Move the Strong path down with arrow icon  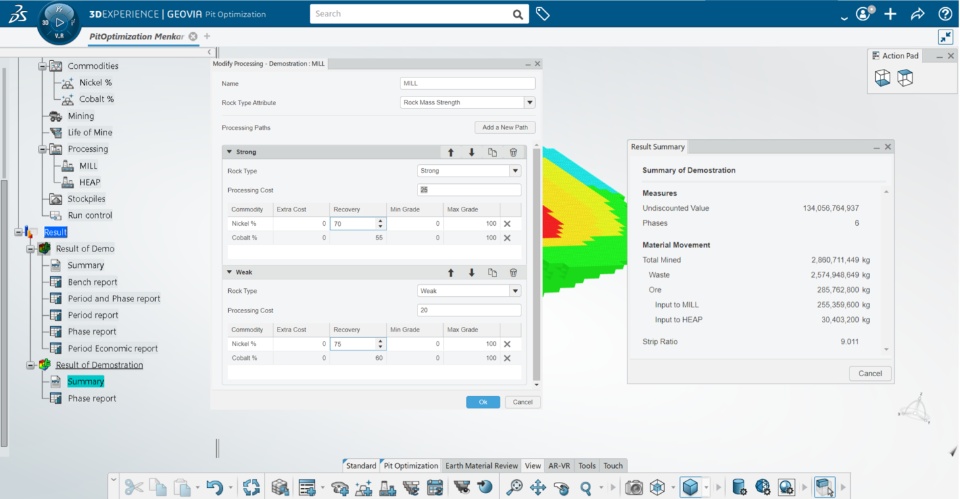[471, 152]
